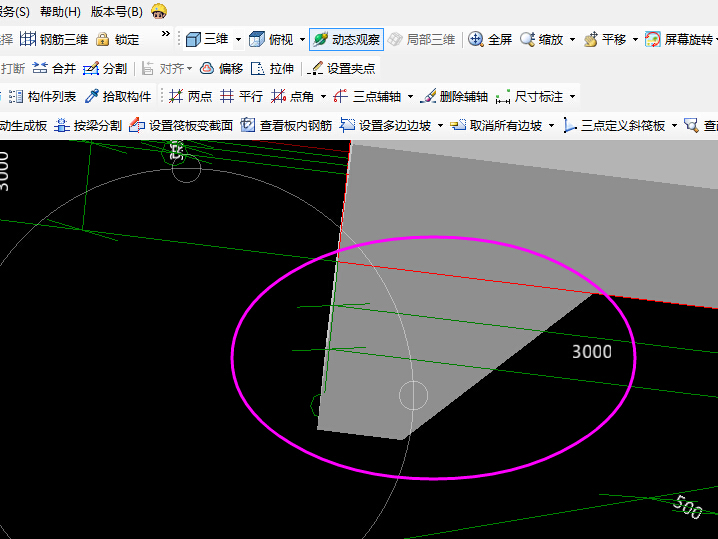The image size is (718, 539).
Task: Click the 偏移 offset icon
Action: (207, 69)
